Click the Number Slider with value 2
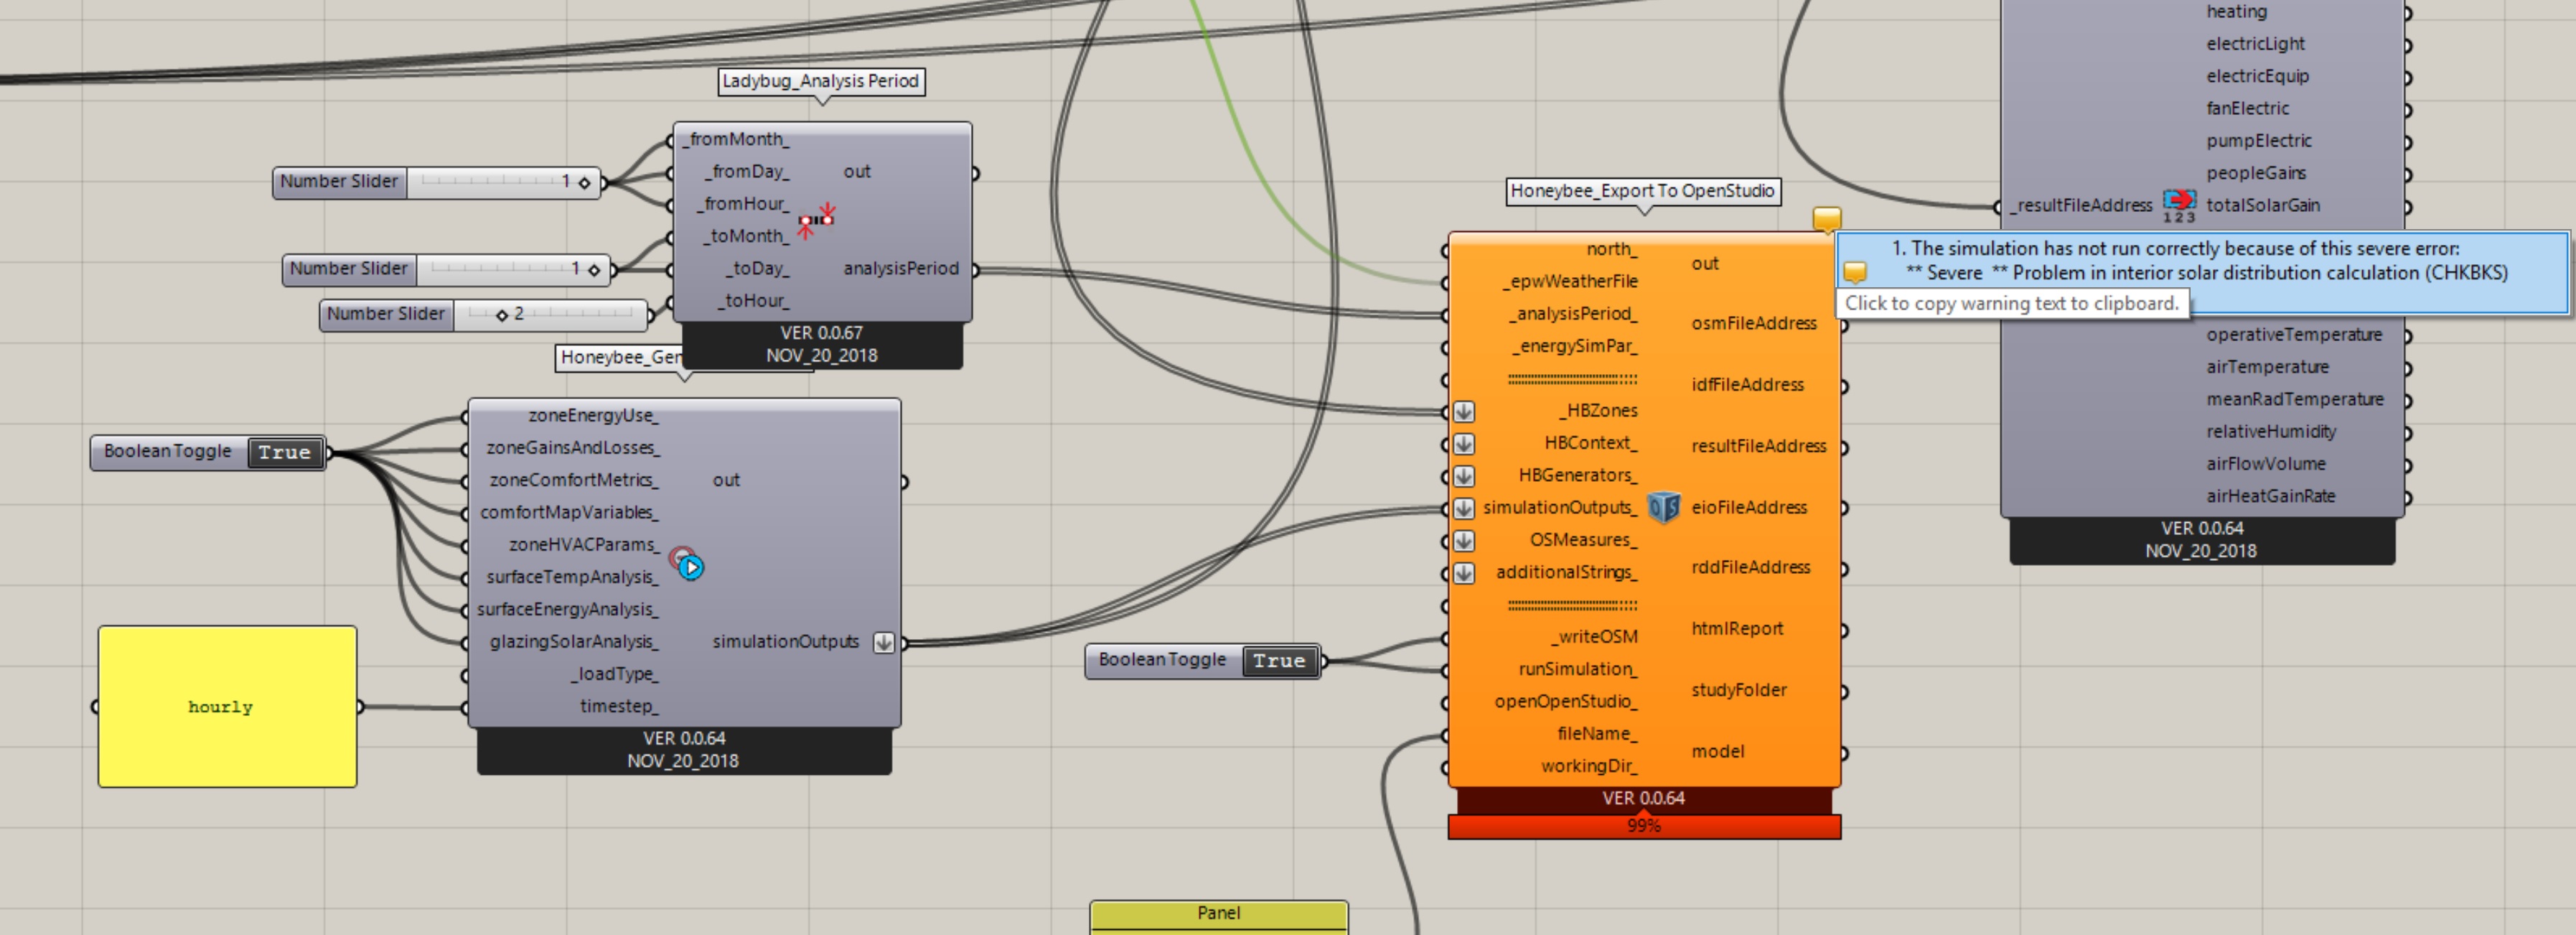 [x=484, y=314]
